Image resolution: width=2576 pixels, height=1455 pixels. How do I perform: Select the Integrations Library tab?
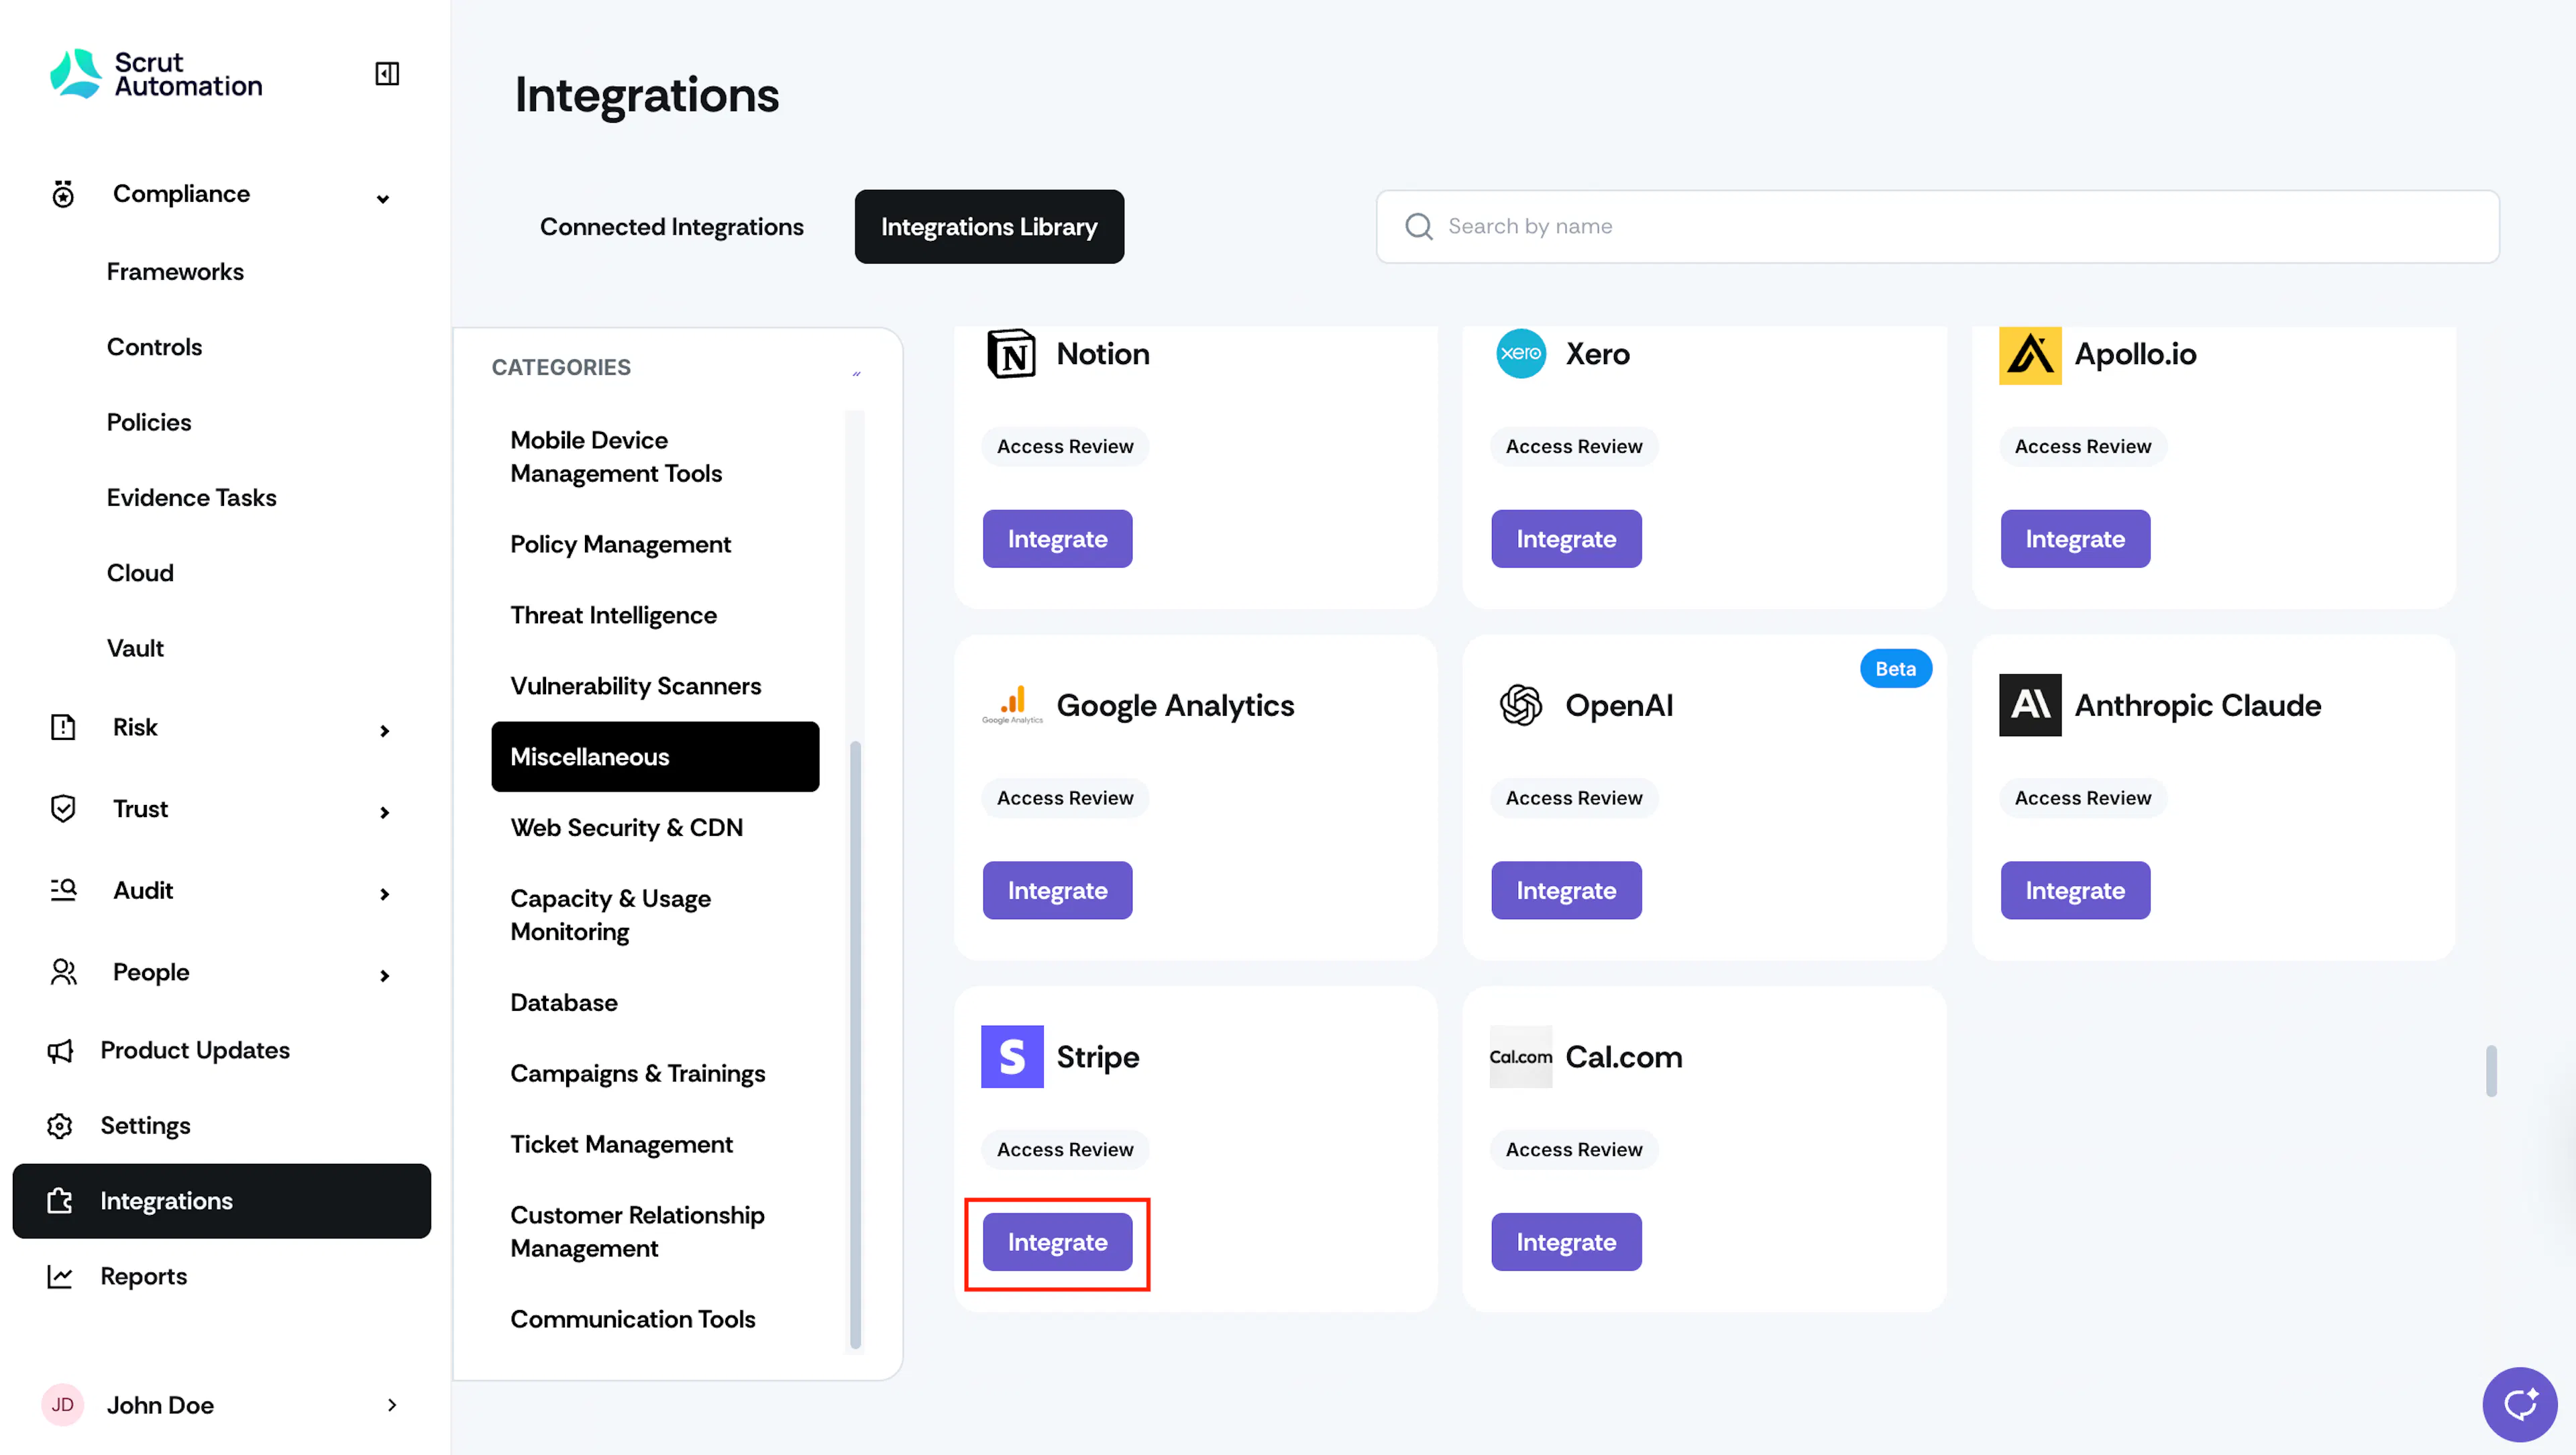tap(989, 227)
